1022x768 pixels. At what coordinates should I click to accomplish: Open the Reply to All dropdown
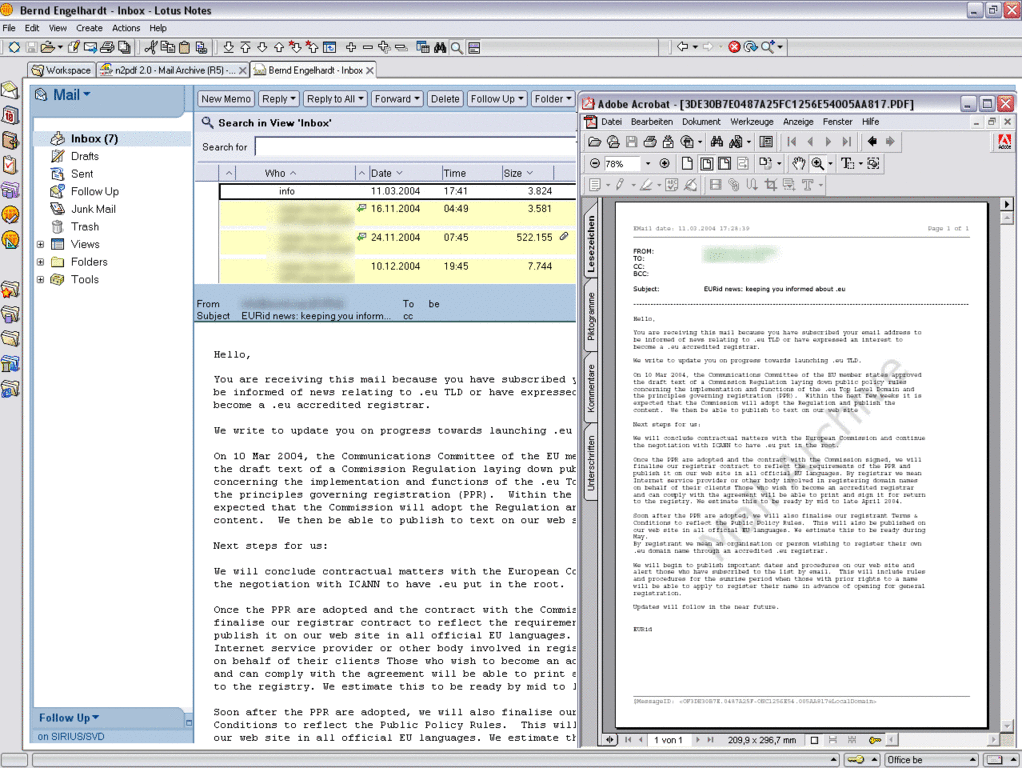(x=335, y=99)
